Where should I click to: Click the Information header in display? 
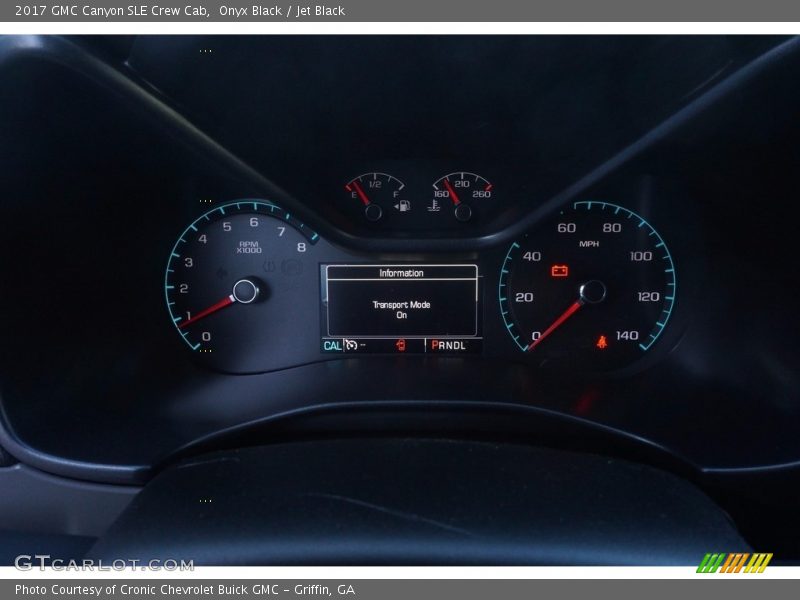(x=402, y=273)
